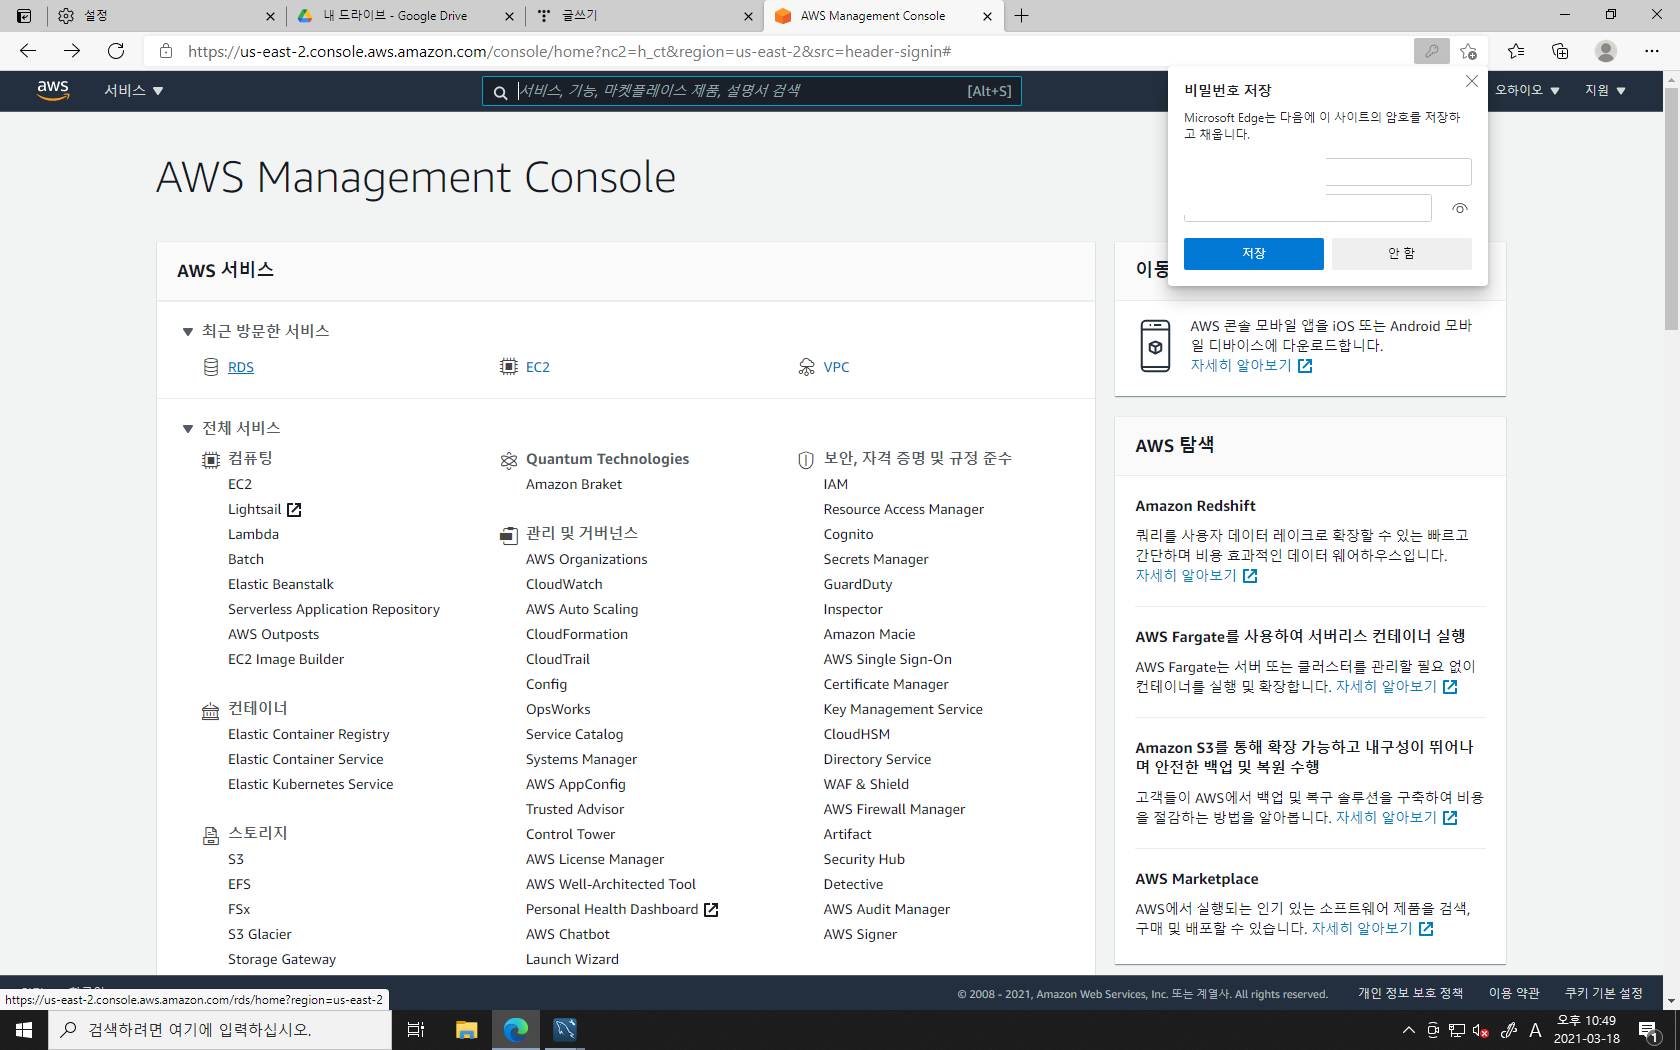
Task: Add page to favorites star icon
Action: click(x=1468, y=51)
